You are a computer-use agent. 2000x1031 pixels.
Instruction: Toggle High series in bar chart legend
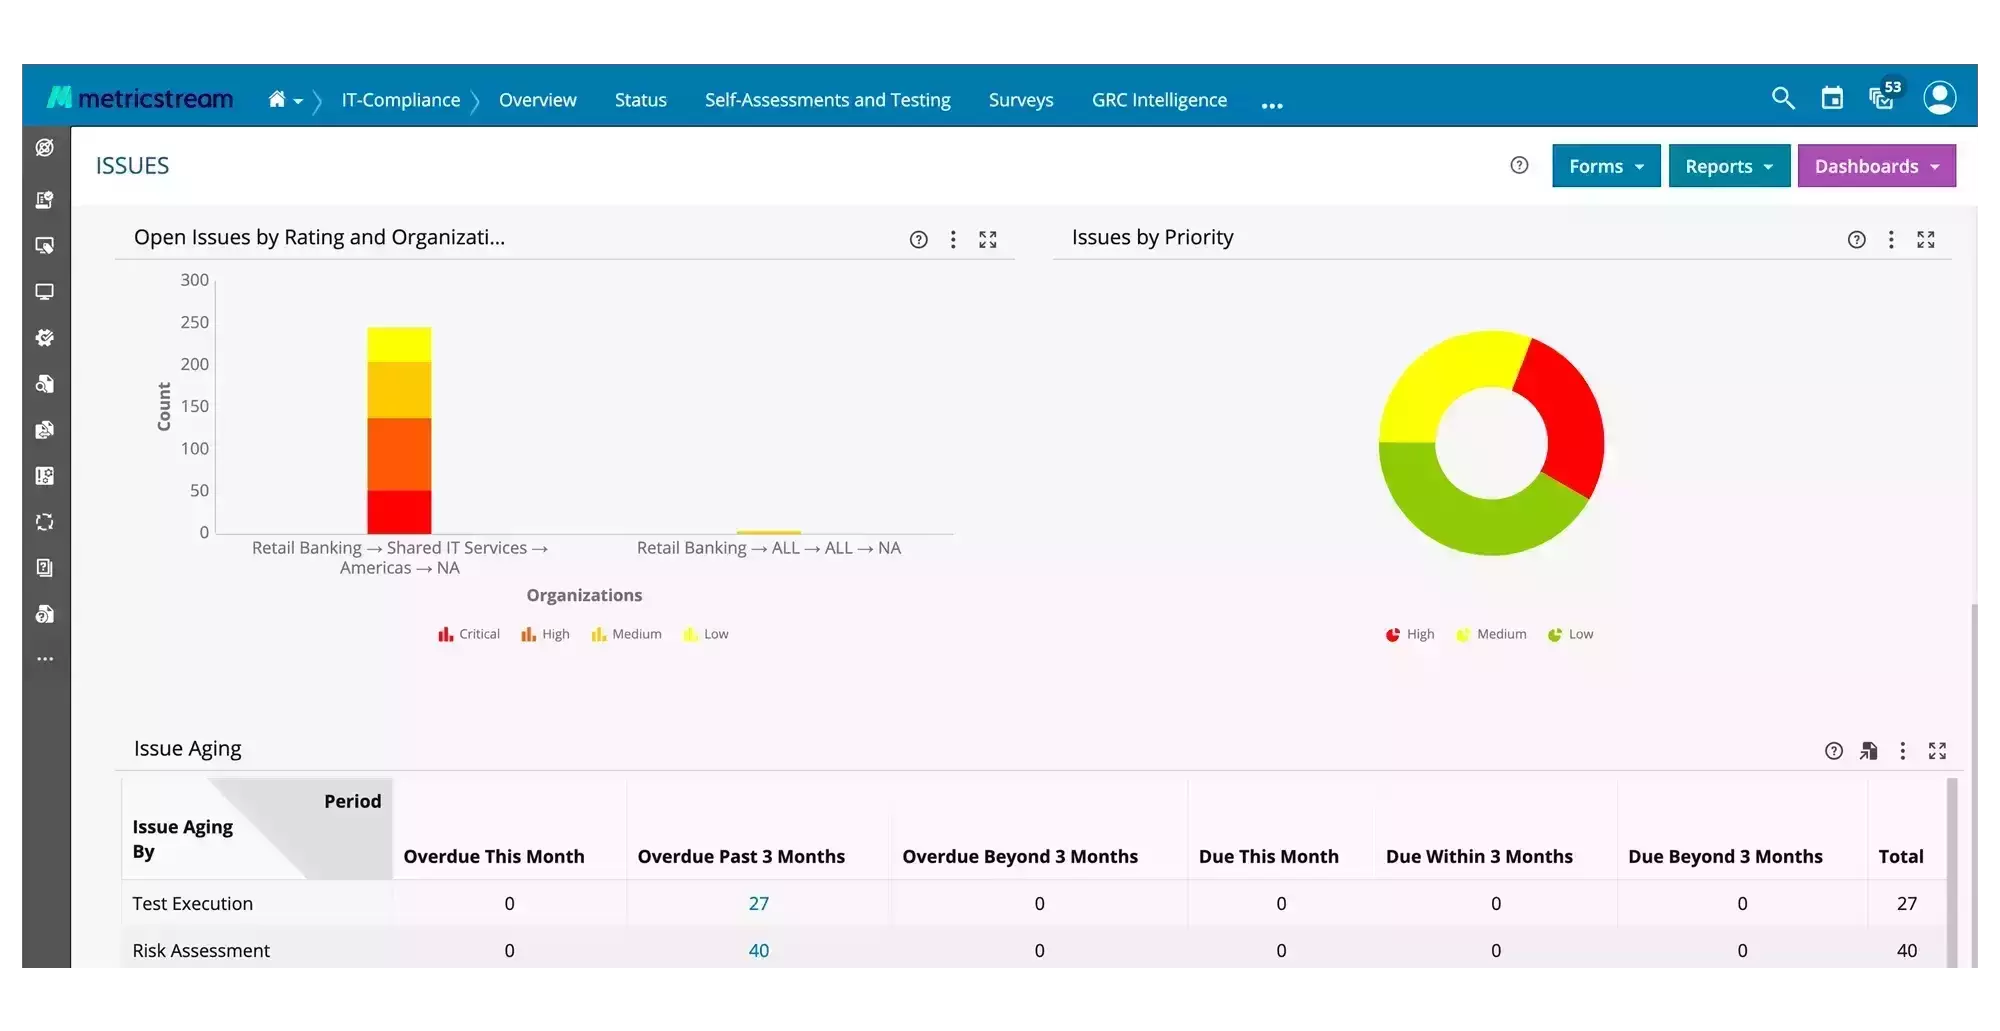(545, 634)
